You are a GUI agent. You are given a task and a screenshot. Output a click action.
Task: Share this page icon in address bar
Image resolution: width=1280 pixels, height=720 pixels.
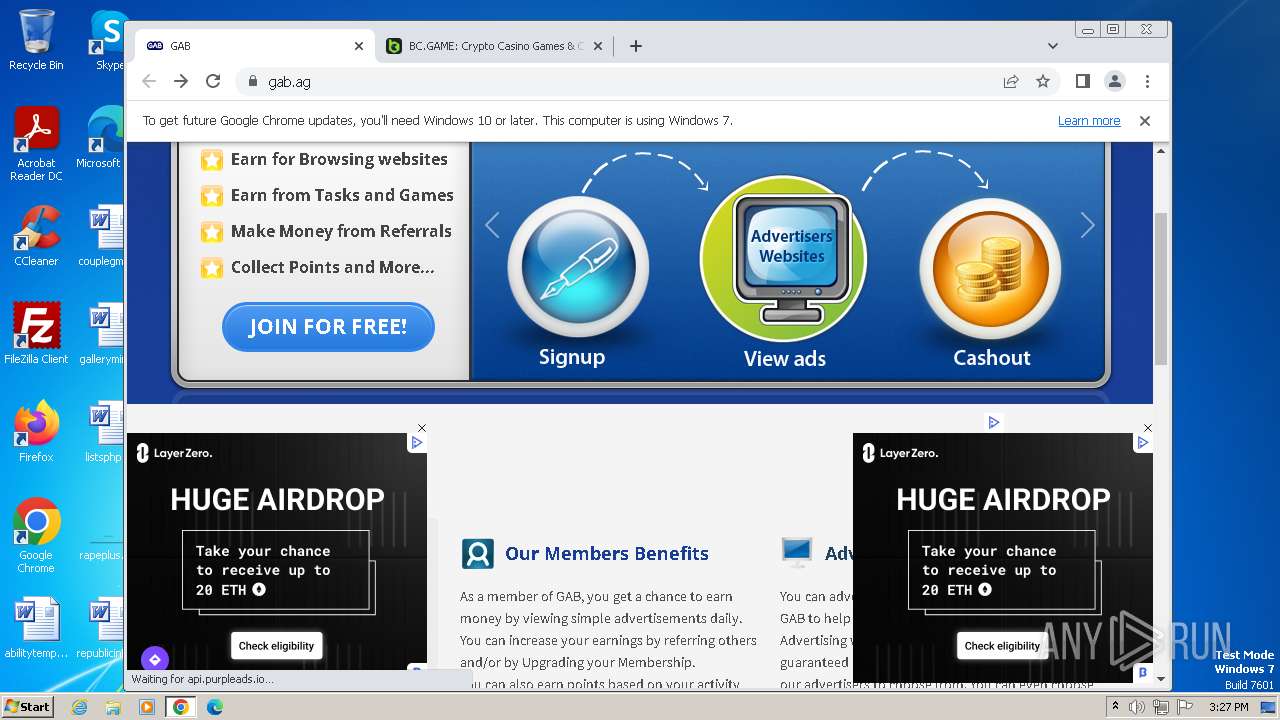click(1011, 81)
